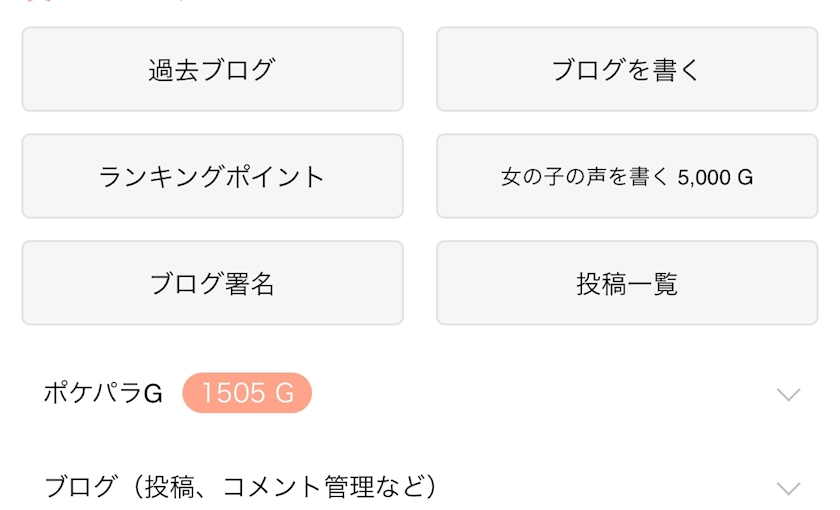
Task: Go to 投稿一覧
Action: pyautogui.click(x=627, y=284)
